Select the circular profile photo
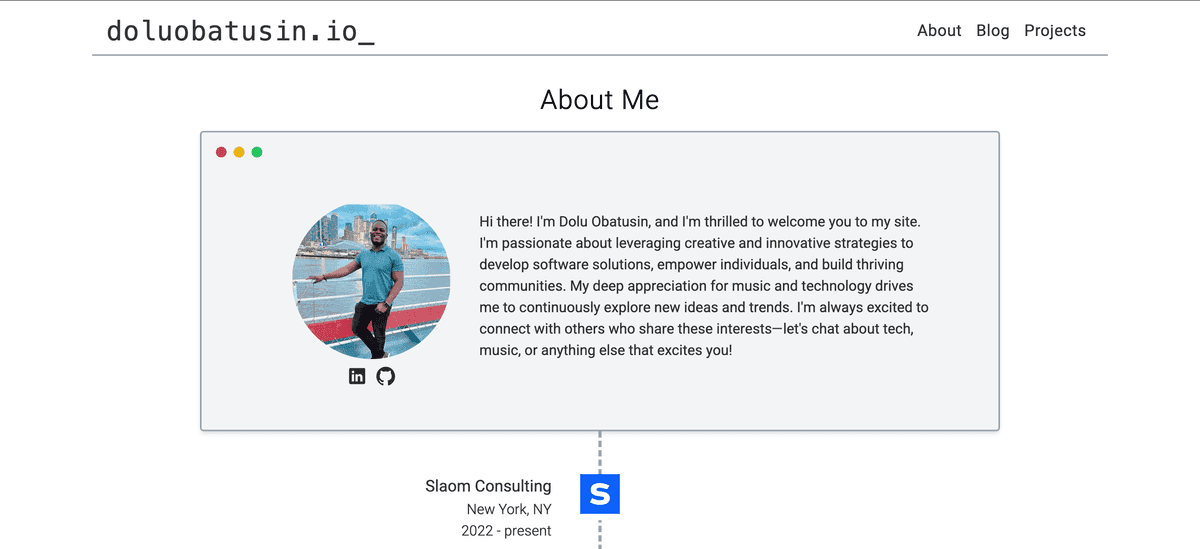This screenshot has height=549, width=1200. click(x=371, y=281)
